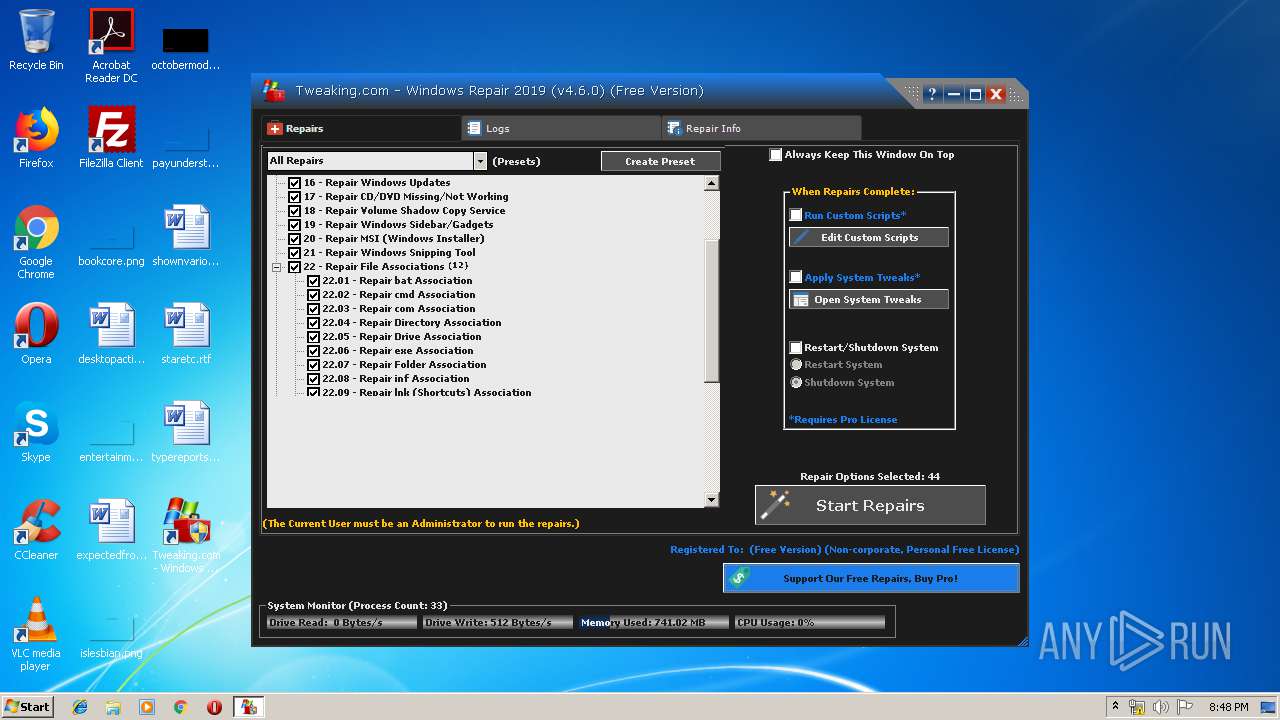Uncheck 21 - Repair Windows Snipping Tool
Screen dimensions: 1280x720
(x=294, y=253)
